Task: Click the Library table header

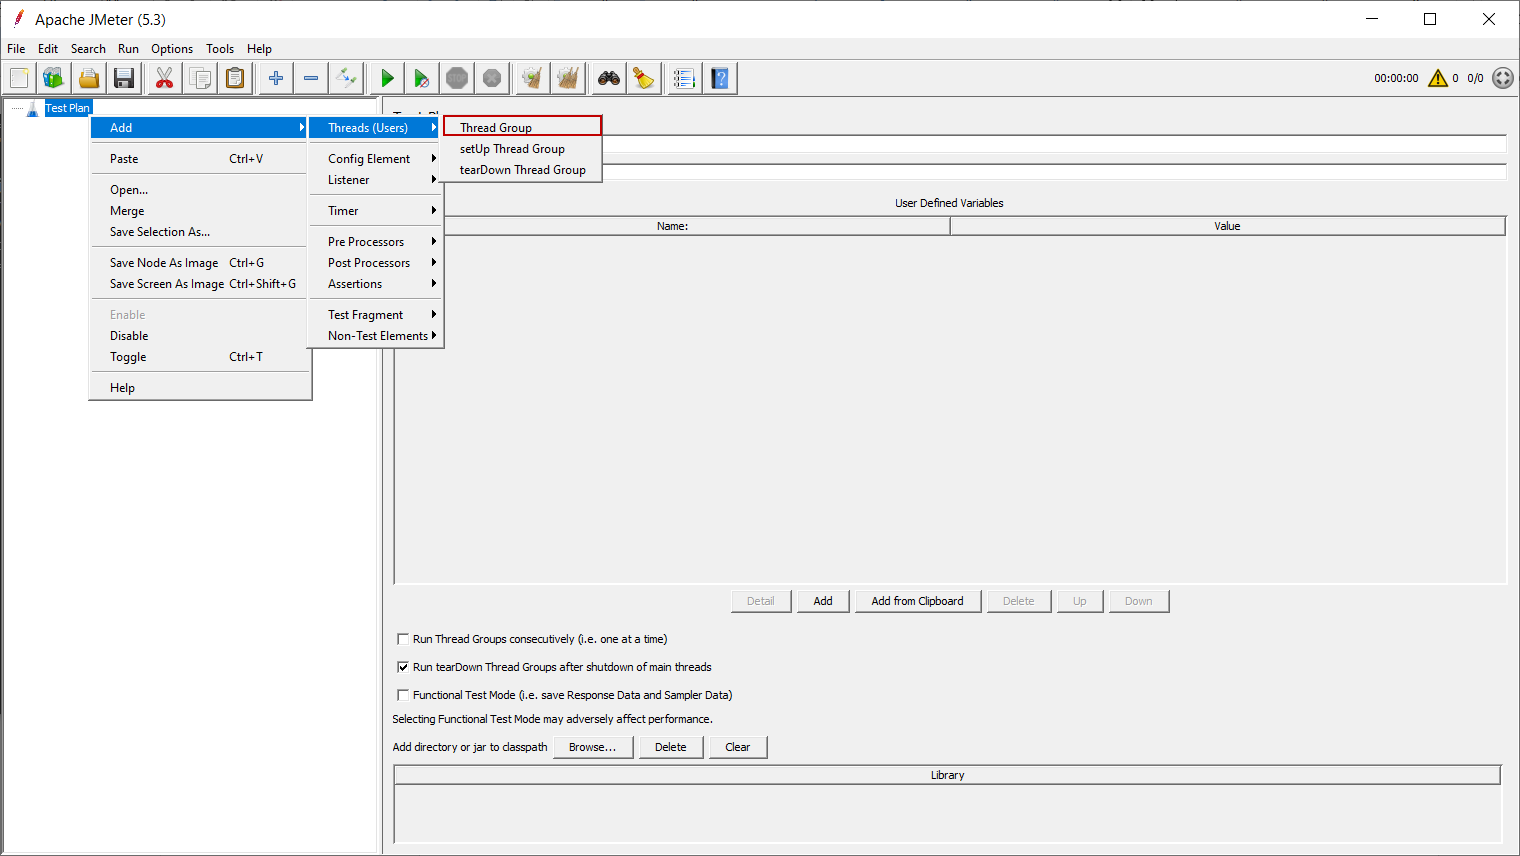Action: point(948,775)
